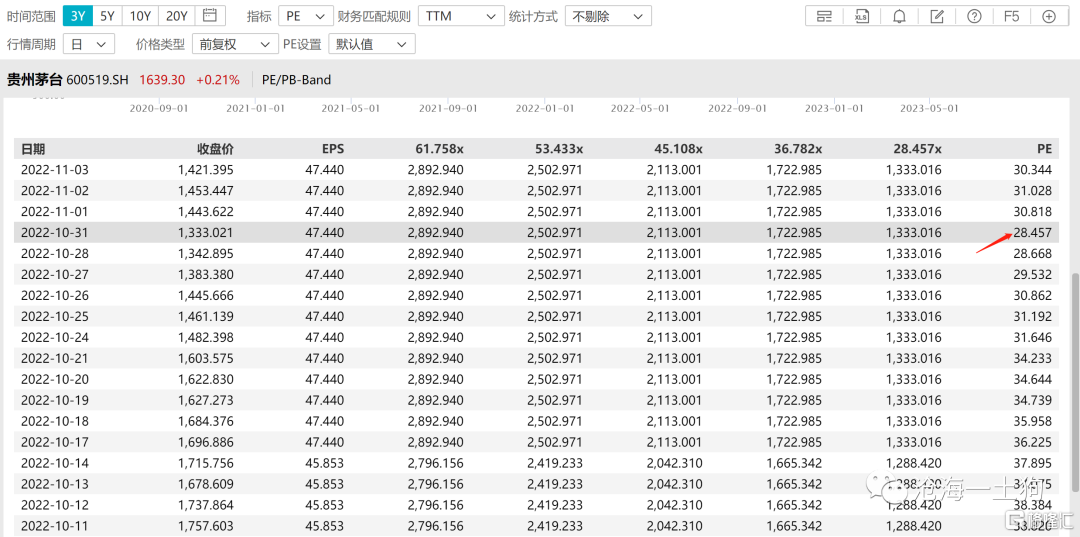This screenshot has width=1080, height=537.
Task: Open the 前复权 price type dropdown
Action: pyautogui.click(x=234, y=45)
